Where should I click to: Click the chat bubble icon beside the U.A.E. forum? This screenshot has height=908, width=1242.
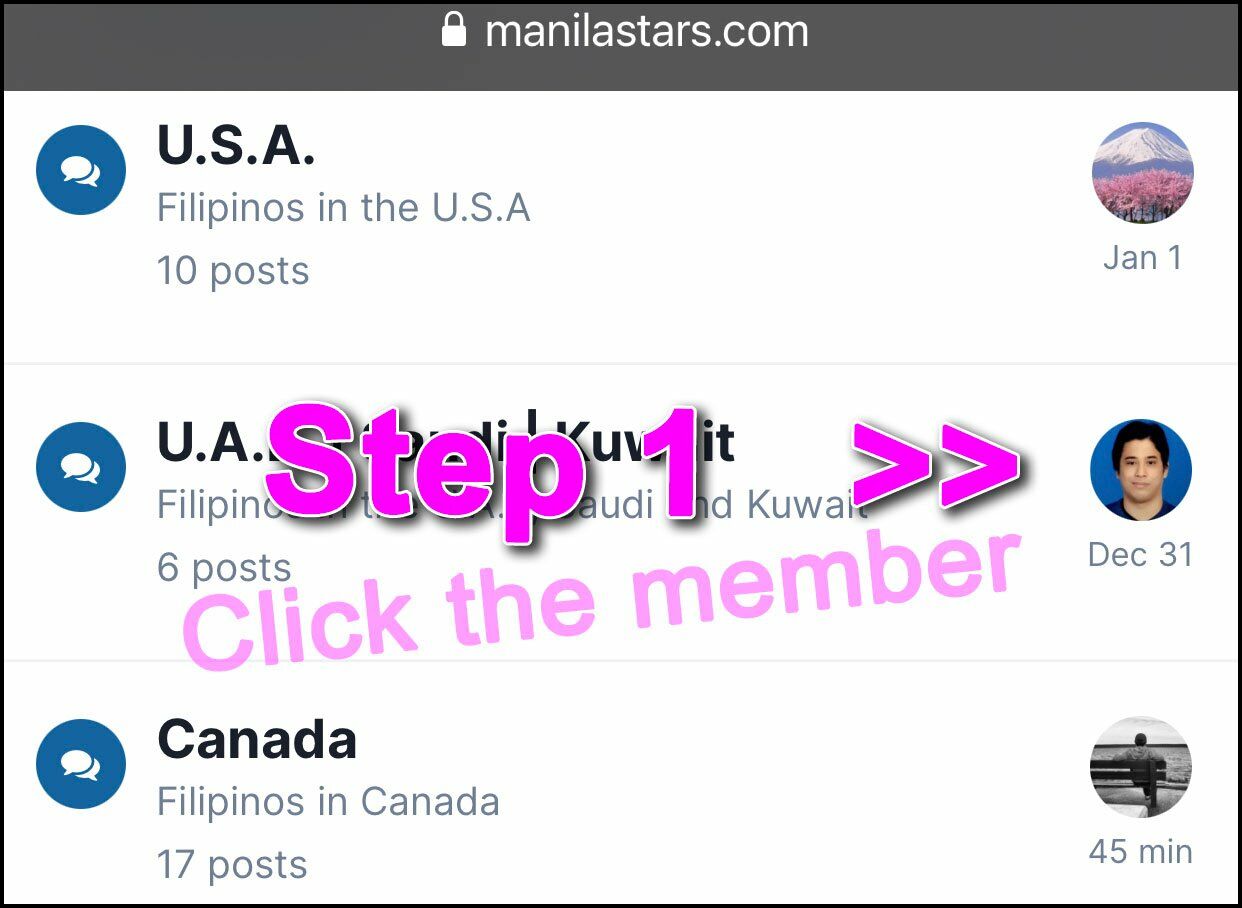pos(81,467)
